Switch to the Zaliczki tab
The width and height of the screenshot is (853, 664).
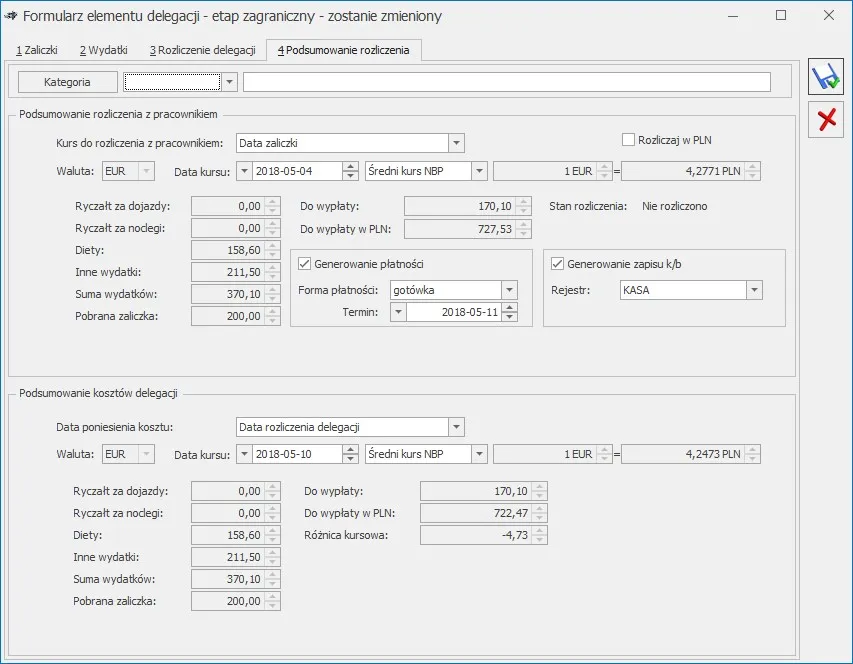click(37, 49)
